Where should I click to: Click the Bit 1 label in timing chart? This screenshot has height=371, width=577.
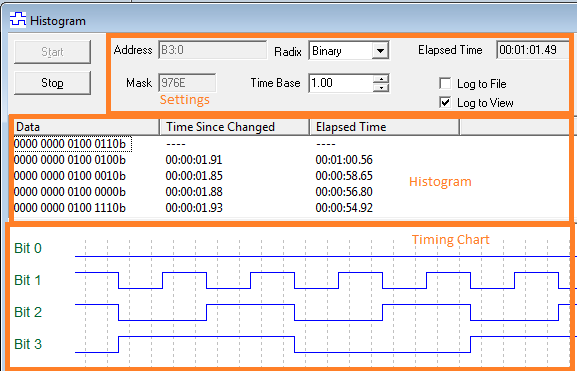click(x=28, y=280)
